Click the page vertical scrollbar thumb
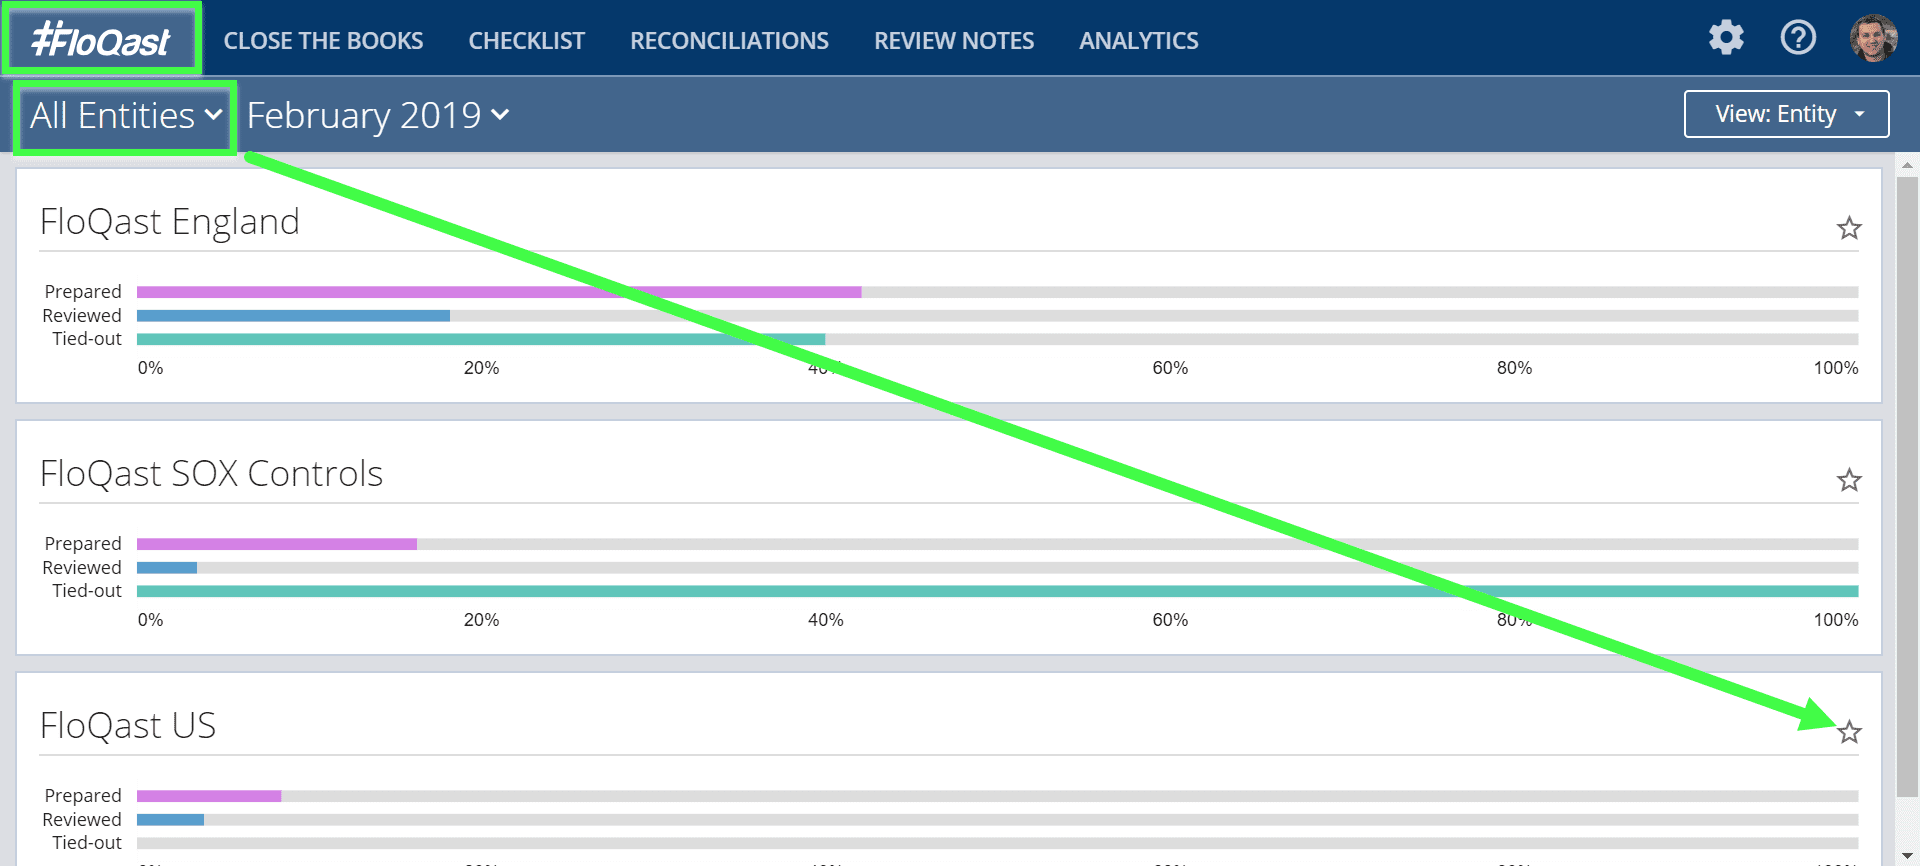Viewport: 1920px width, 866px height. pos(1907,485)
